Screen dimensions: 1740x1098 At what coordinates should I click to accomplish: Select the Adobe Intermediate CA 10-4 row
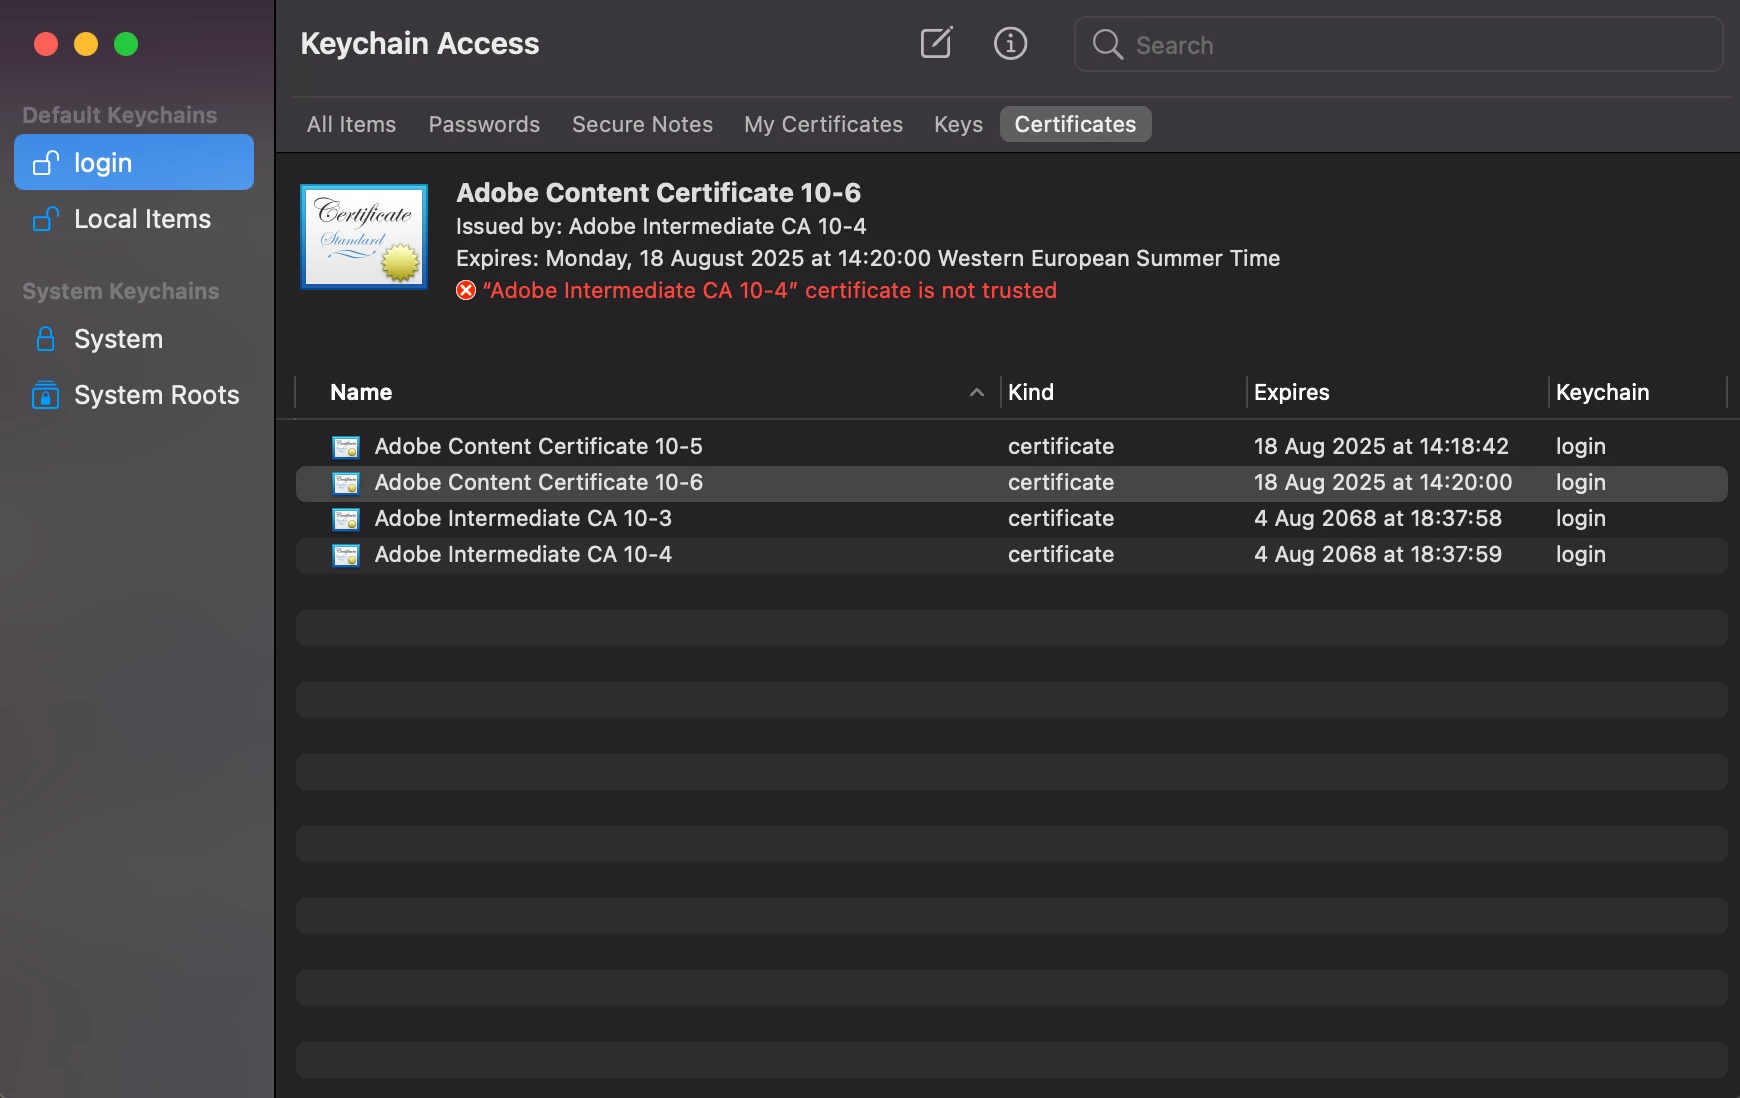tap(1012, 555)
